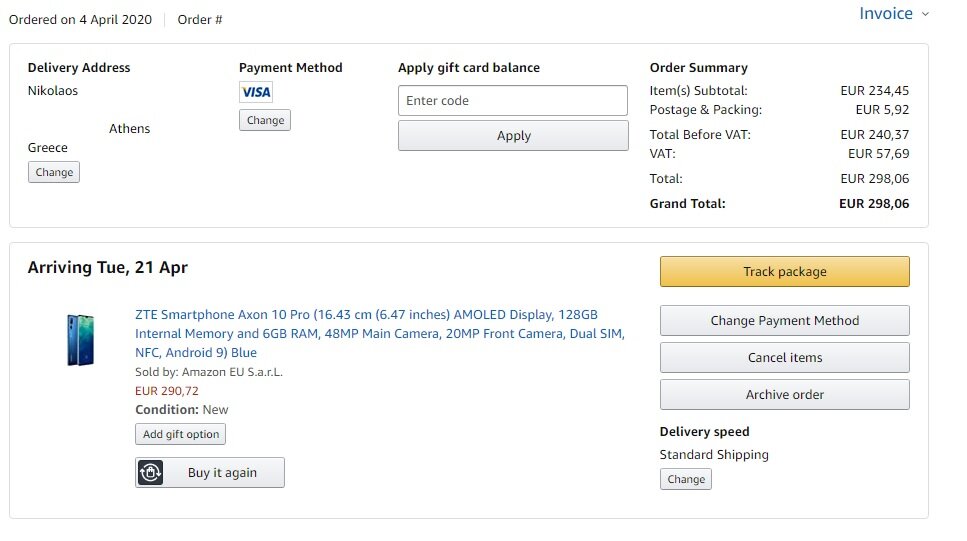The height and width of the screenshot is (541, 967).
Task: Click the Order # label
Action: pyautogui.click(x=200, y=20)
